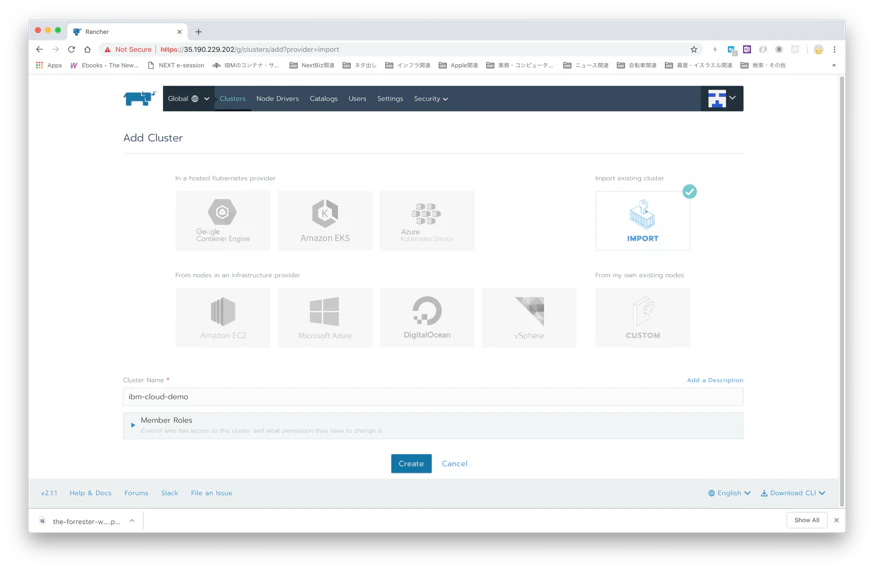Go to the Clusters tab
The image size is (874, 570).
pos(232,99)
